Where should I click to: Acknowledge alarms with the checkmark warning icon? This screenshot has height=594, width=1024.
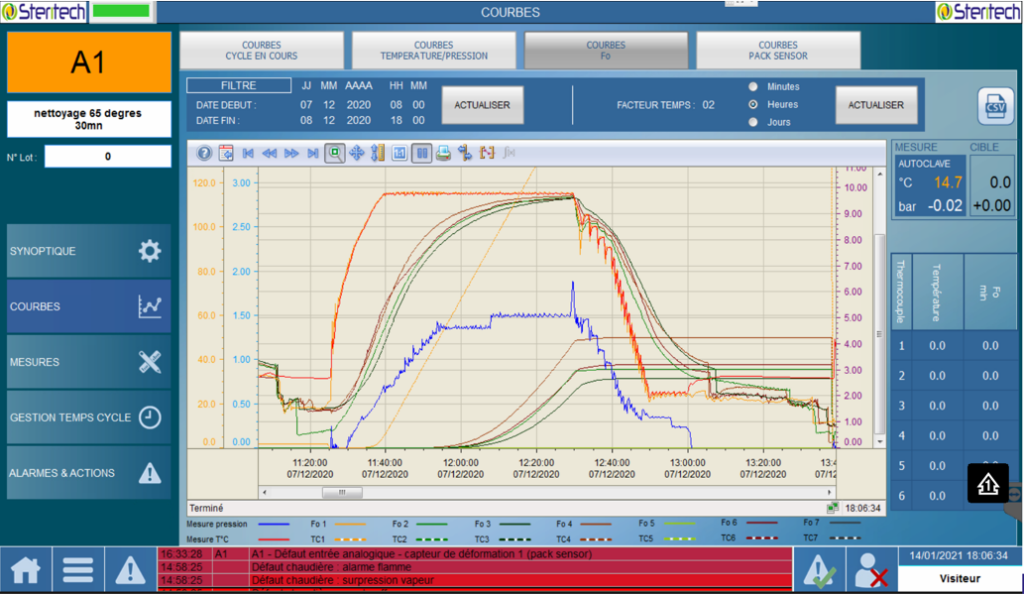[x=820, y=570]
